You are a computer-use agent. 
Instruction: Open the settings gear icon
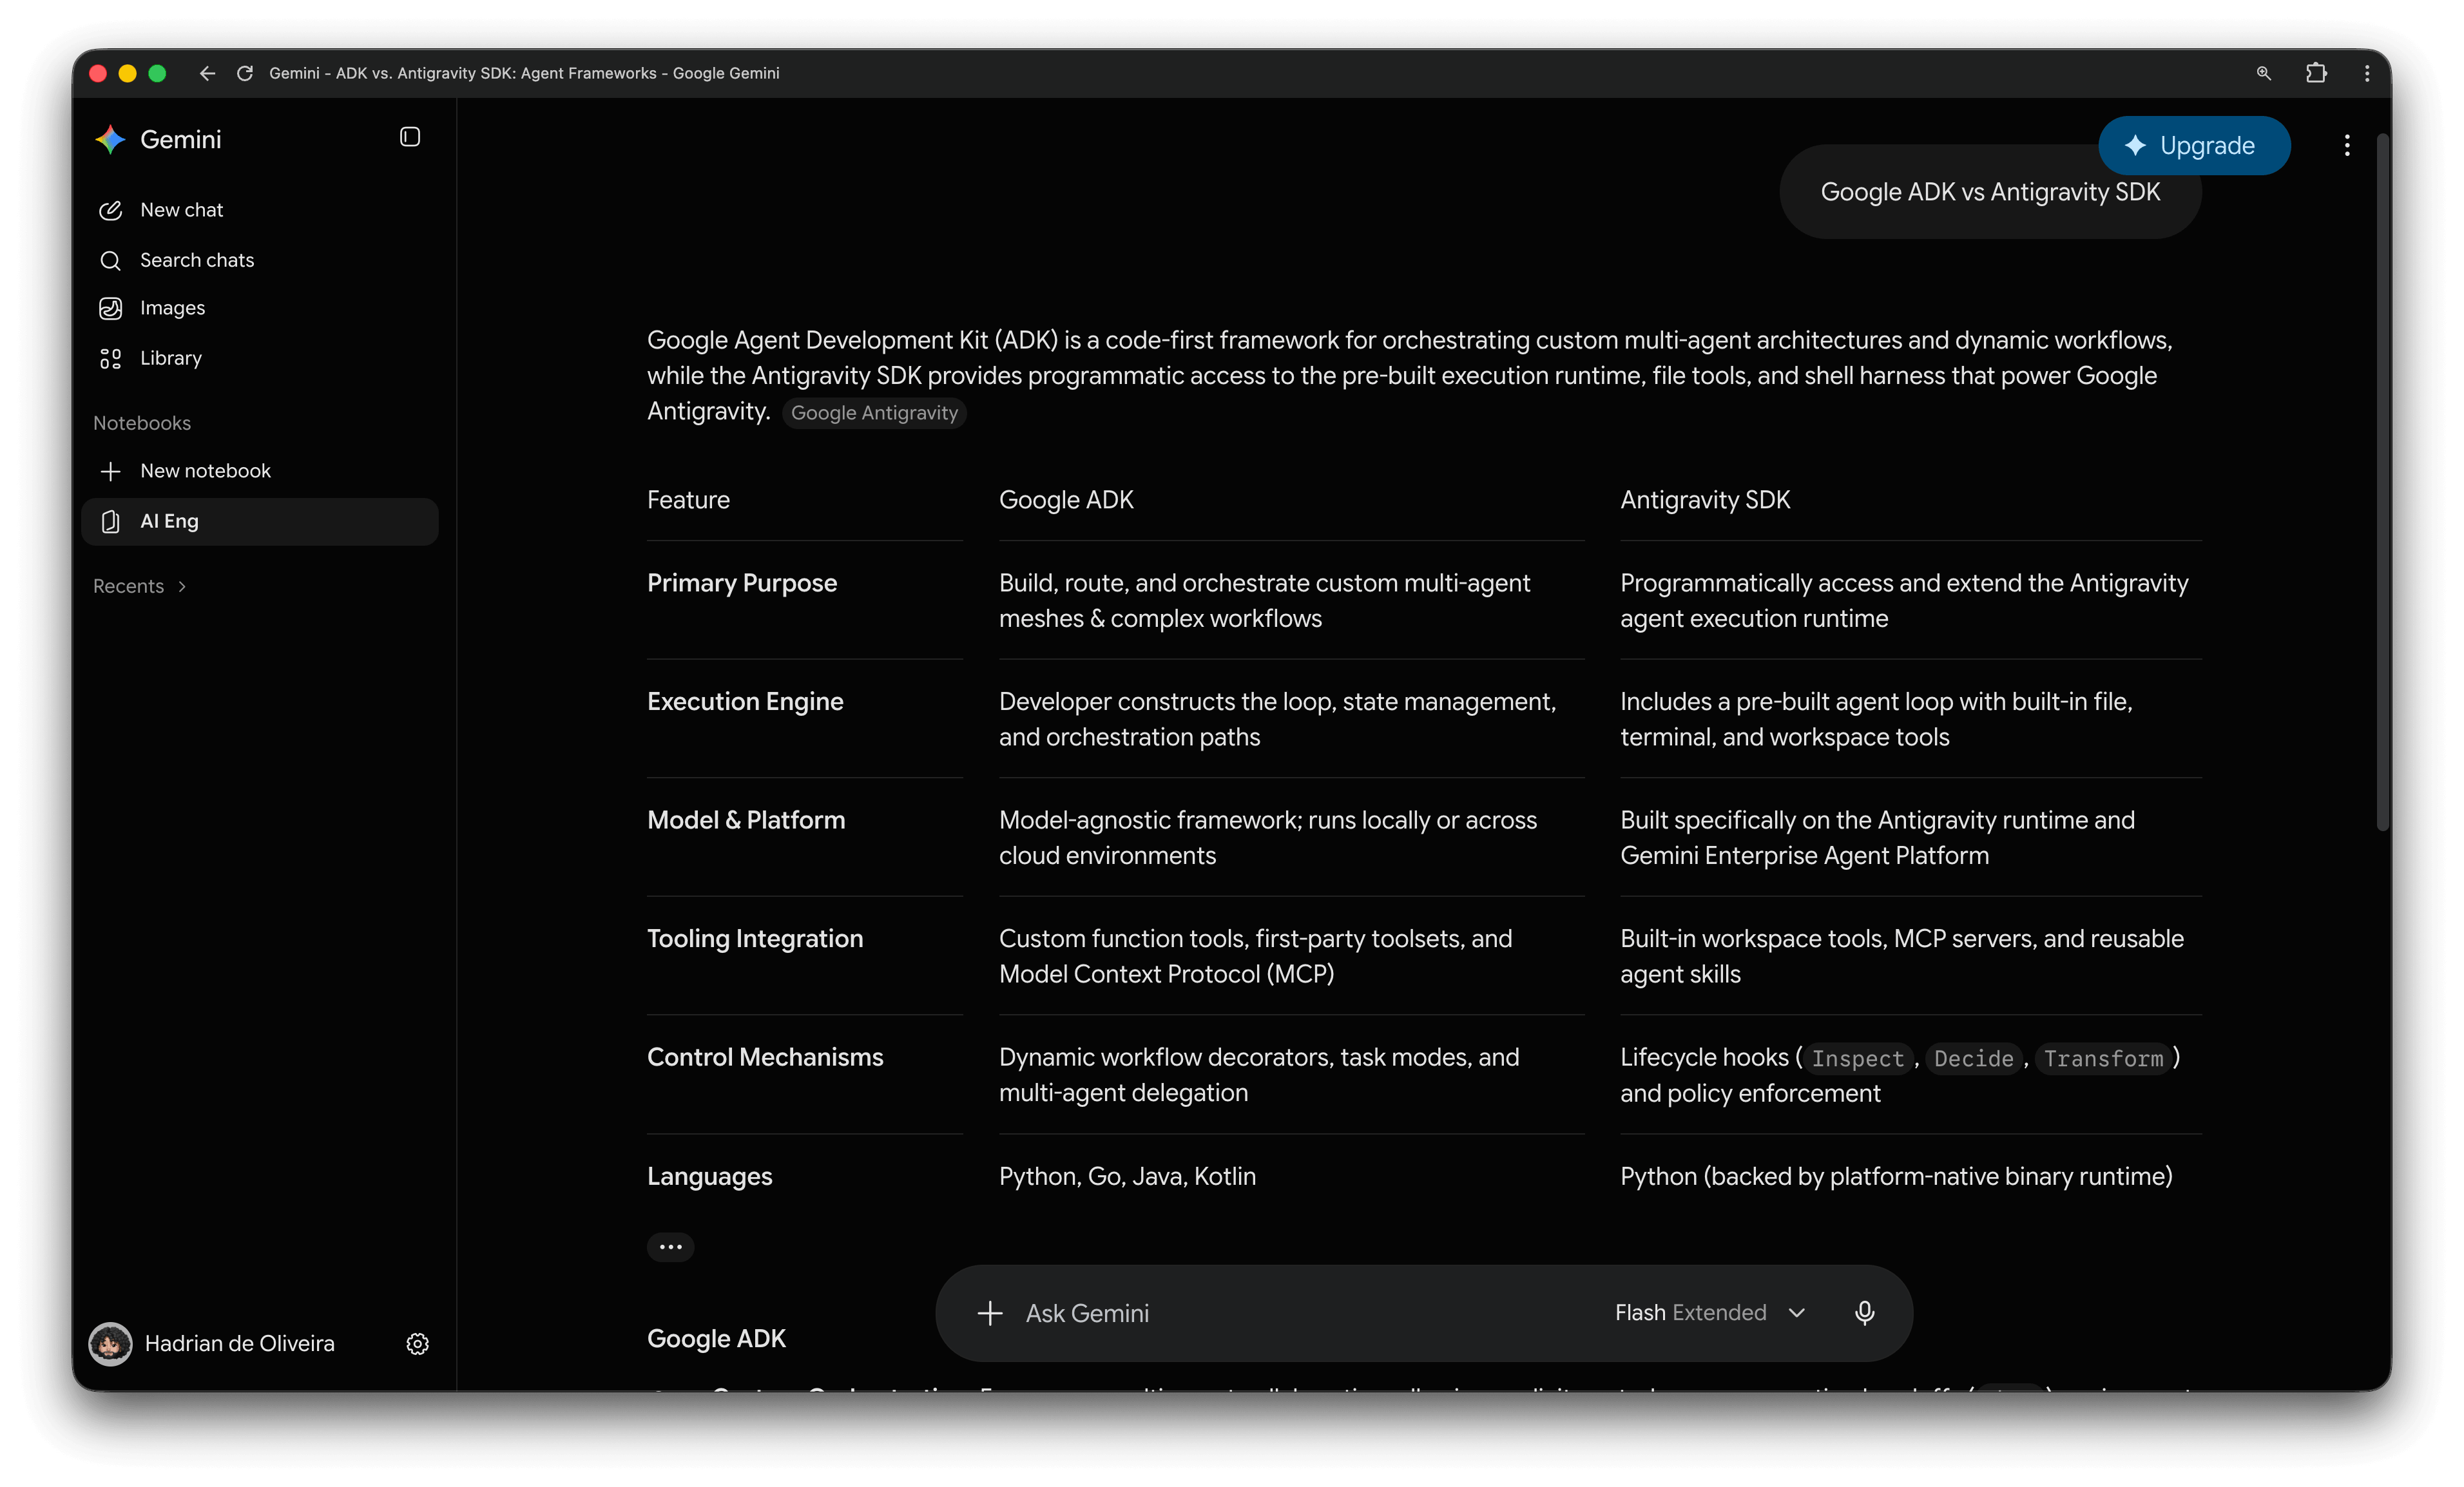pos(418,1344)
